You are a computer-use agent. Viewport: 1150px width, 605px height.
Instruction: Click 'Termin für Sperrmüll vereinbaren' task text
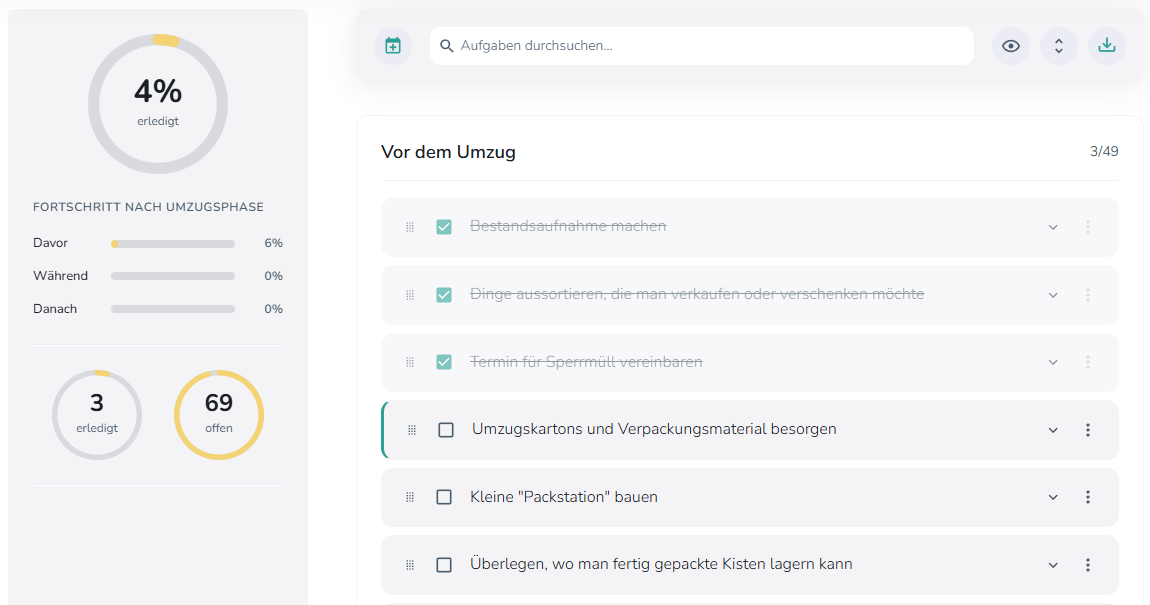coord(586,362)
